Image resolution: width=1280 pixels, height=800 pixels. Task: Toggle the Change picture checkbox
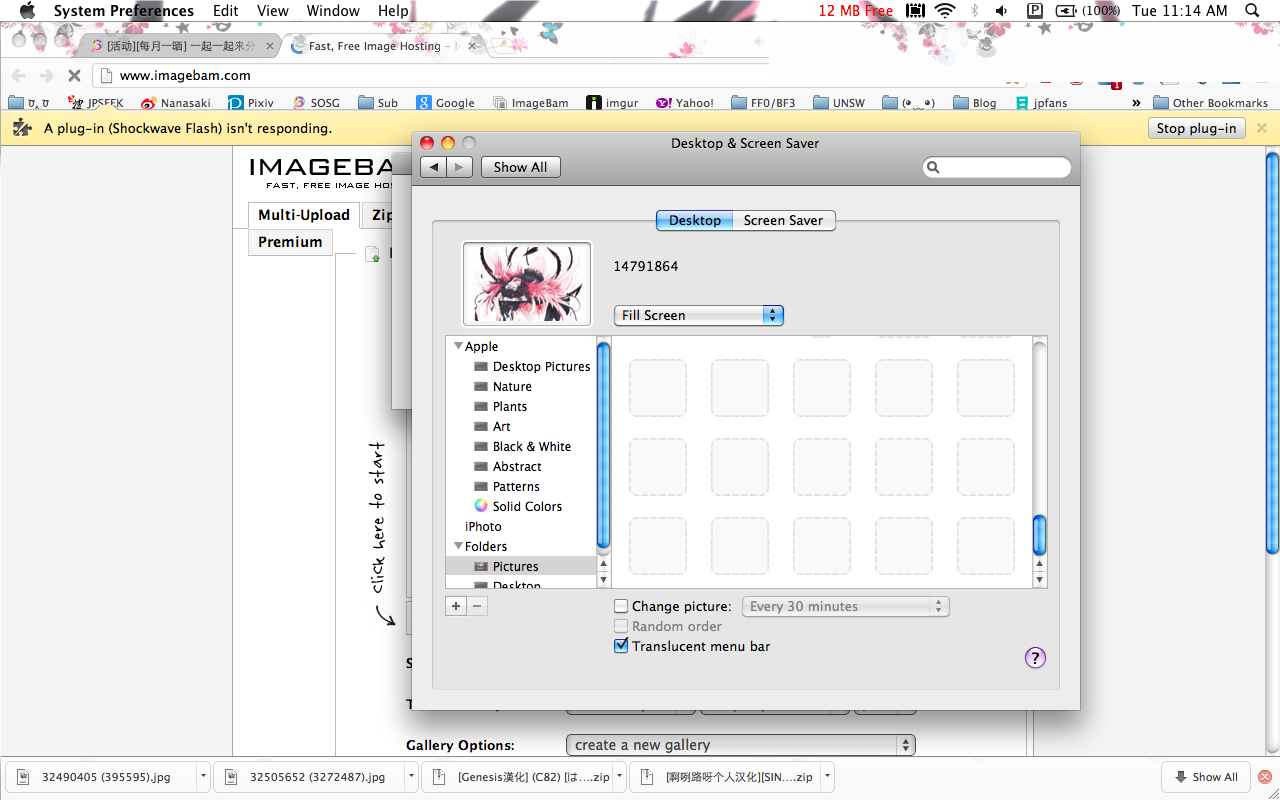coord(621,606)
